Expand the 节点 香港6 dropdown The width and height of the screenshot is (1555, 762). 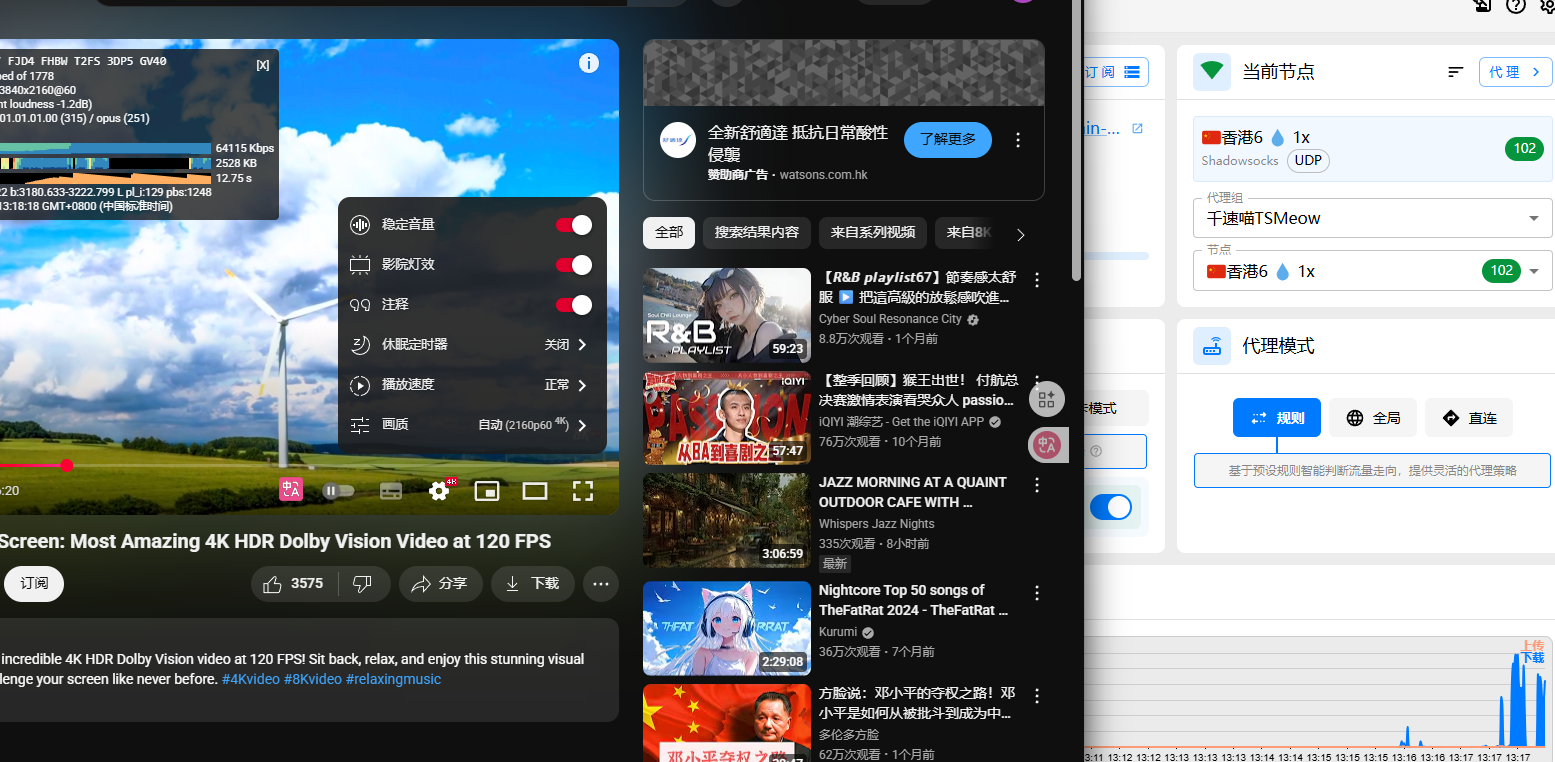click(x=1373, y=271)
